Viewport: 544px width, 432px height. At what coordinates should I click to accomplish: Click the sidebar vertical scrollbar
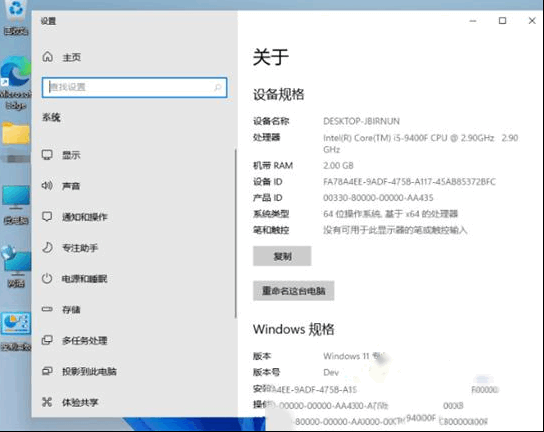coord(236,233)
